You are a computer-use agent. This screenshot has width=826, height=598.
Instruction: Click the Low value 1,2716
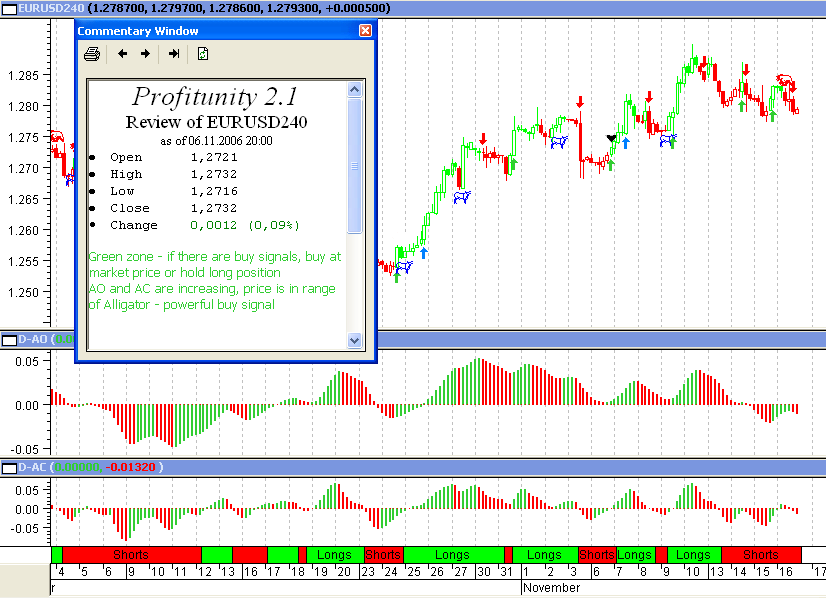coord(214,191)
